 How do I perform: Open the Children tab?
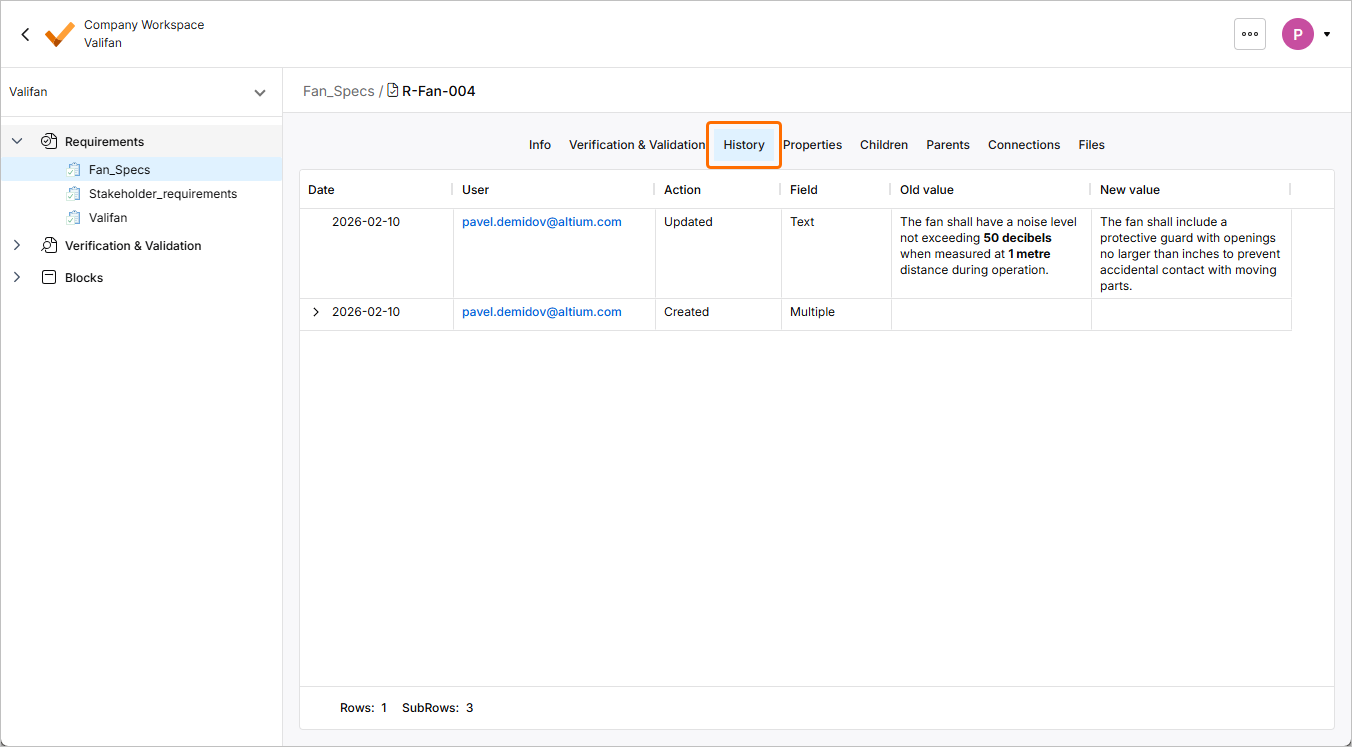pos(884,145)
